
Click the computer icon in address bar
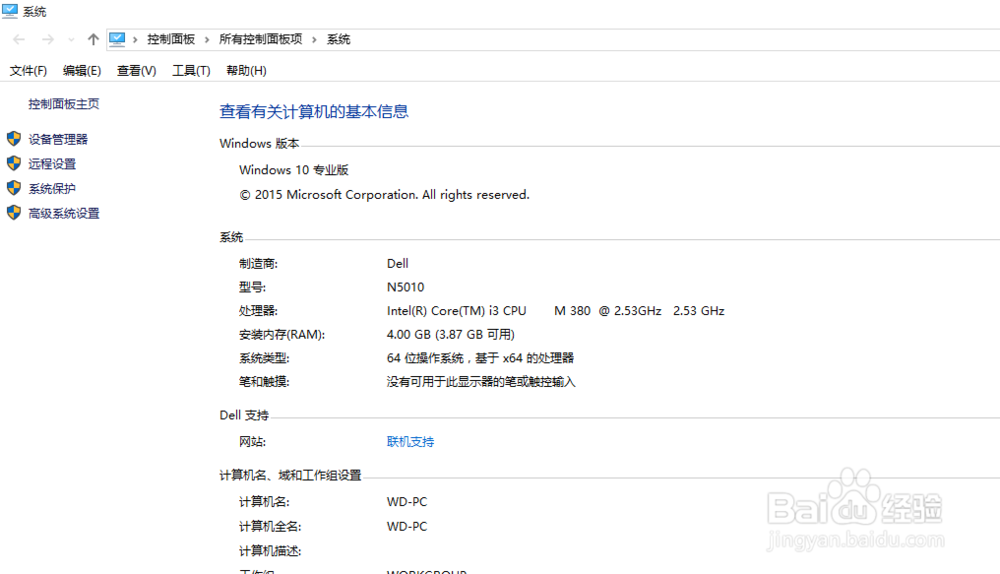click(117, 40)
